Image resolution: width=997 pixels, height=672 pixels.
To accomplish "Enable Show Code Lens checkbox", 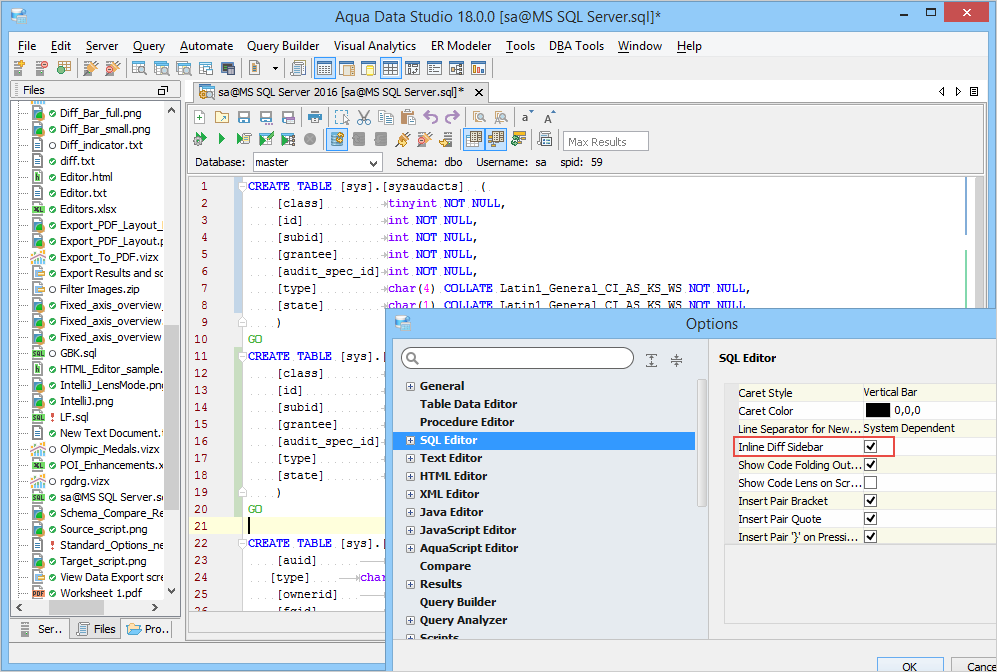I will [x=870, y=483].
